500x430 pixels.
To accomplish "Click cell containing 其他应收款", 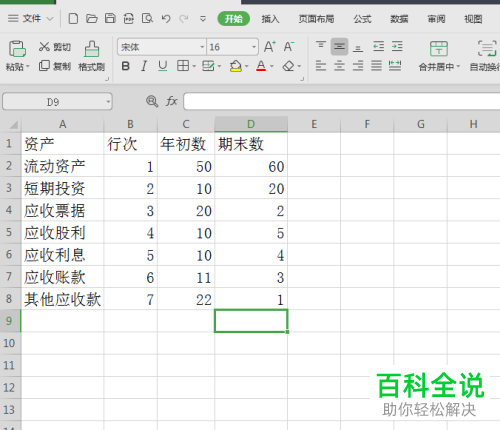I will tap(63, 299).
